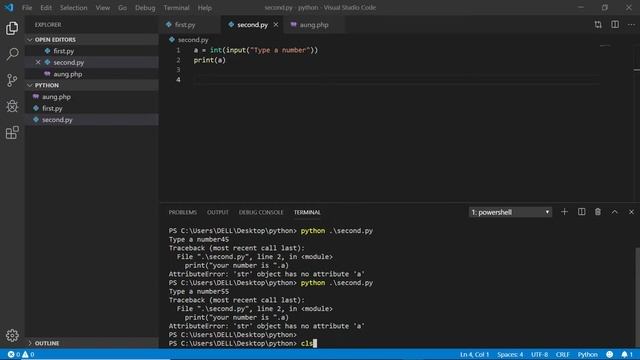Split the editor right
Viewport: 640px width, 360px height.
pyautogui.click(x=615, y=24)
